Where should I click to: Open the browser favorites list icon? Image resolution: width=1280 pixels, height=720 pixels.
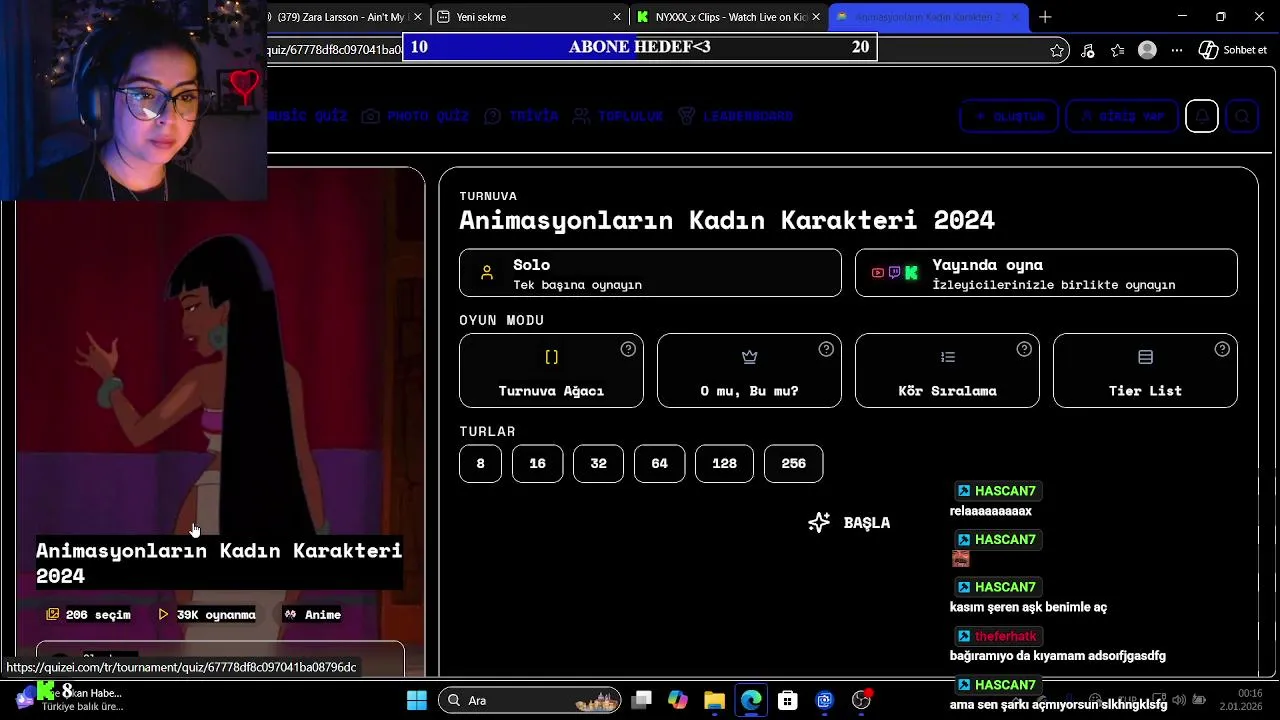1118,50
